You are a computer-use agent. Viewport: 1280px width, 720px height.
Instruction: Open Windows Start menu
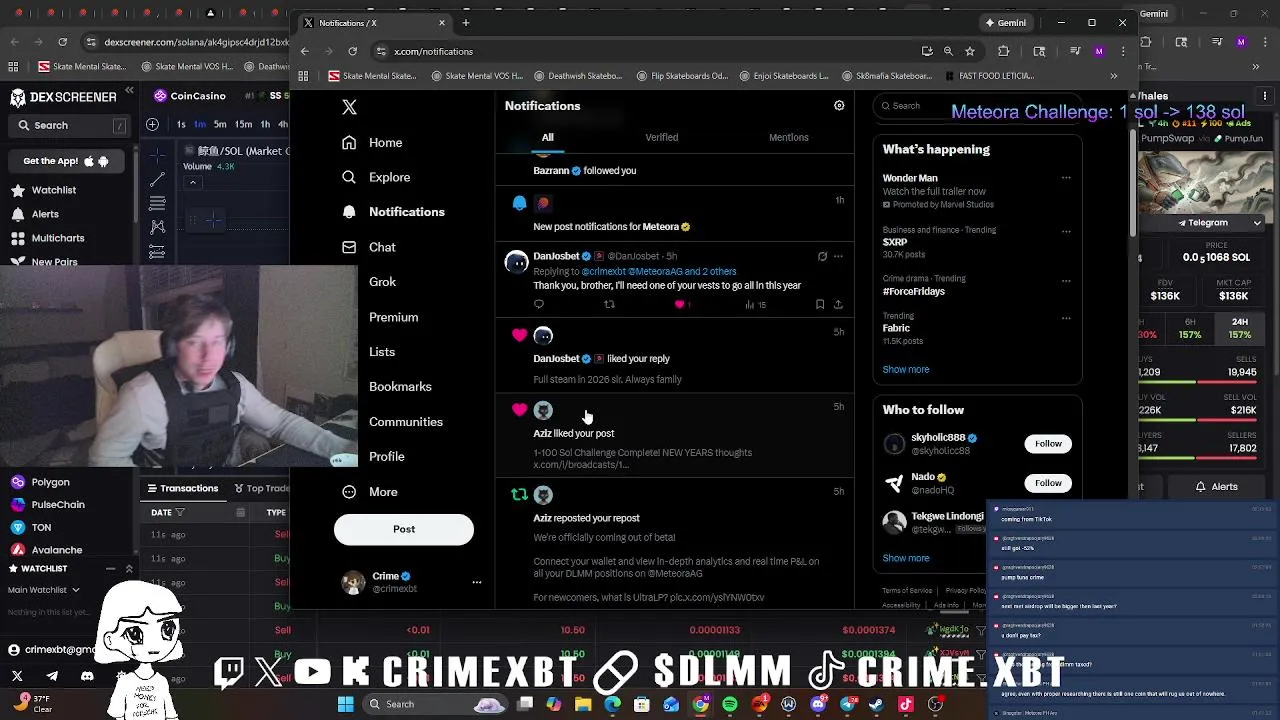pos(345,704)
